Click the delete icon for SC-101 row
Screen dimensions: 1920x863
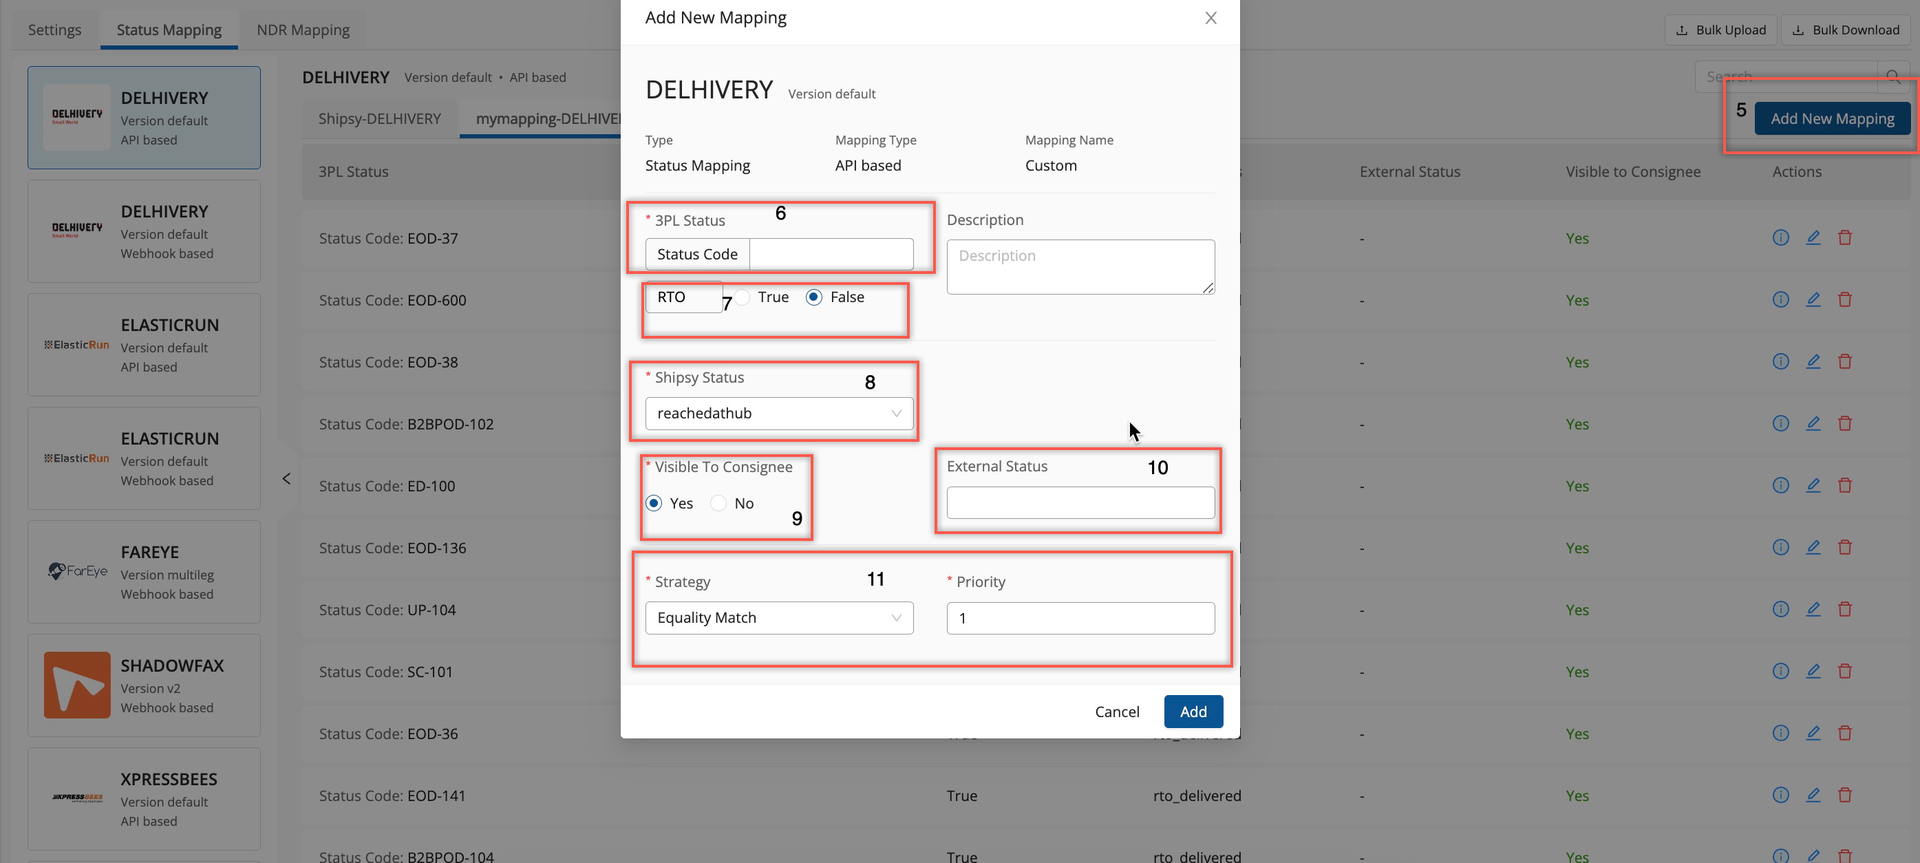point(1845,672)
